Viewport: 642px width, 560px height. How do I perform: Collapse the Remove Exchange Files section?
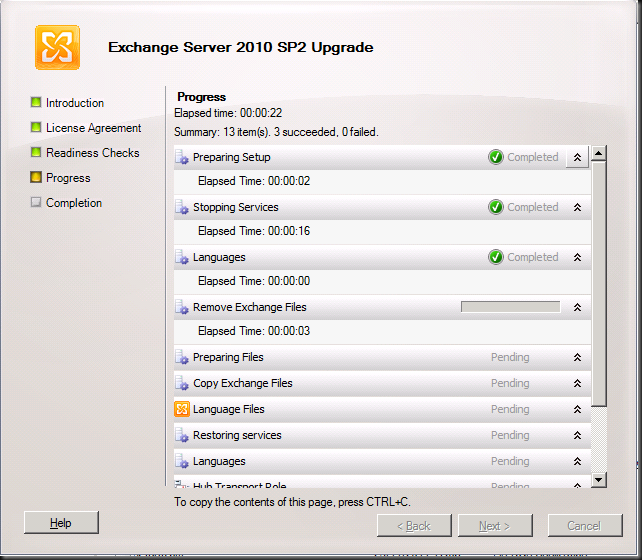(x=577, y=307)
